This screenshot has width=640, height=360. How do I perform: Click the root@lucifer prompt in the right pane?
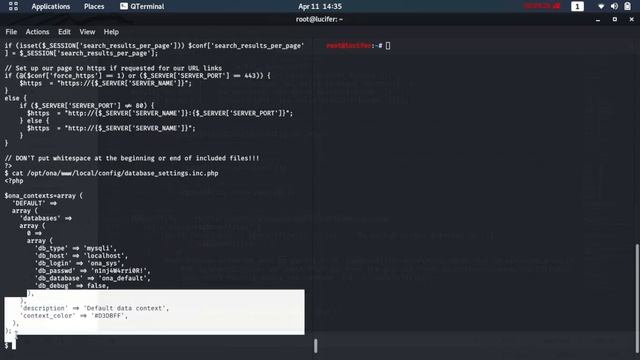coord(354,46)
